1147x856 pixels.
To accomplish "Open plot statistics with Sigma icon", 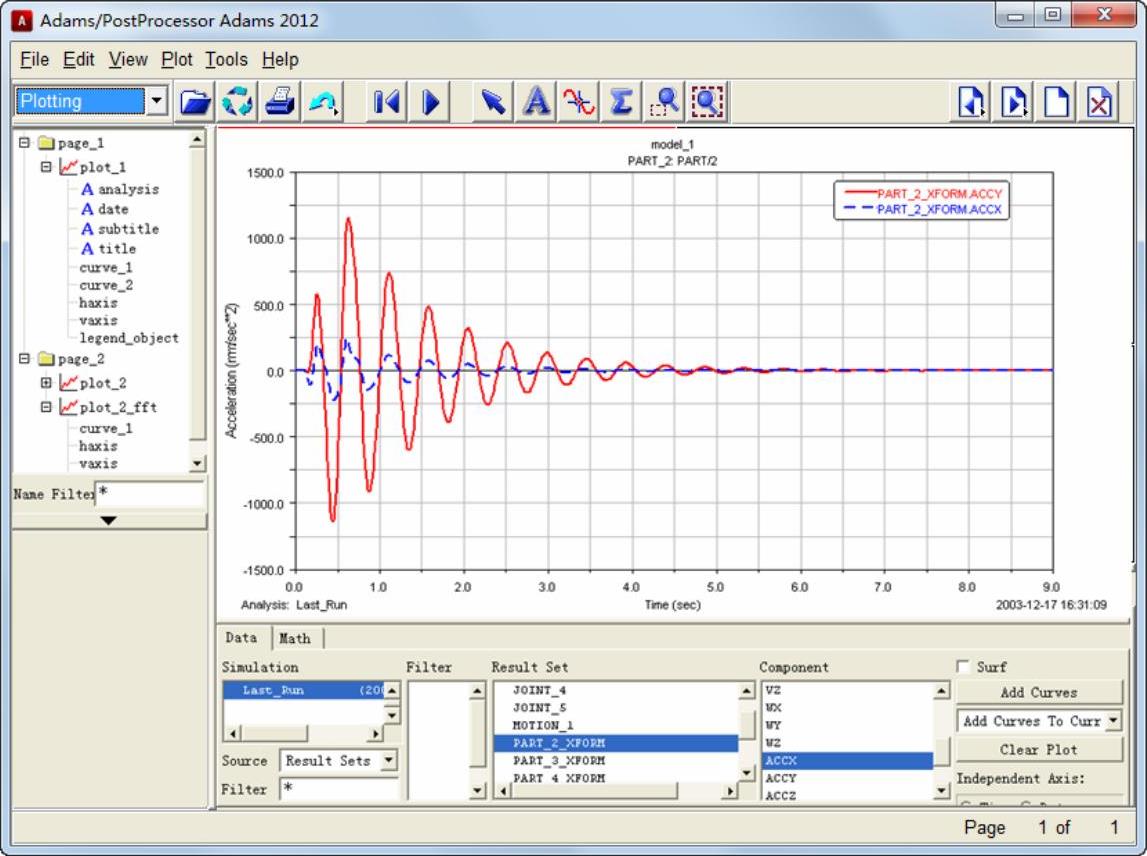I will tap(621, 101).
